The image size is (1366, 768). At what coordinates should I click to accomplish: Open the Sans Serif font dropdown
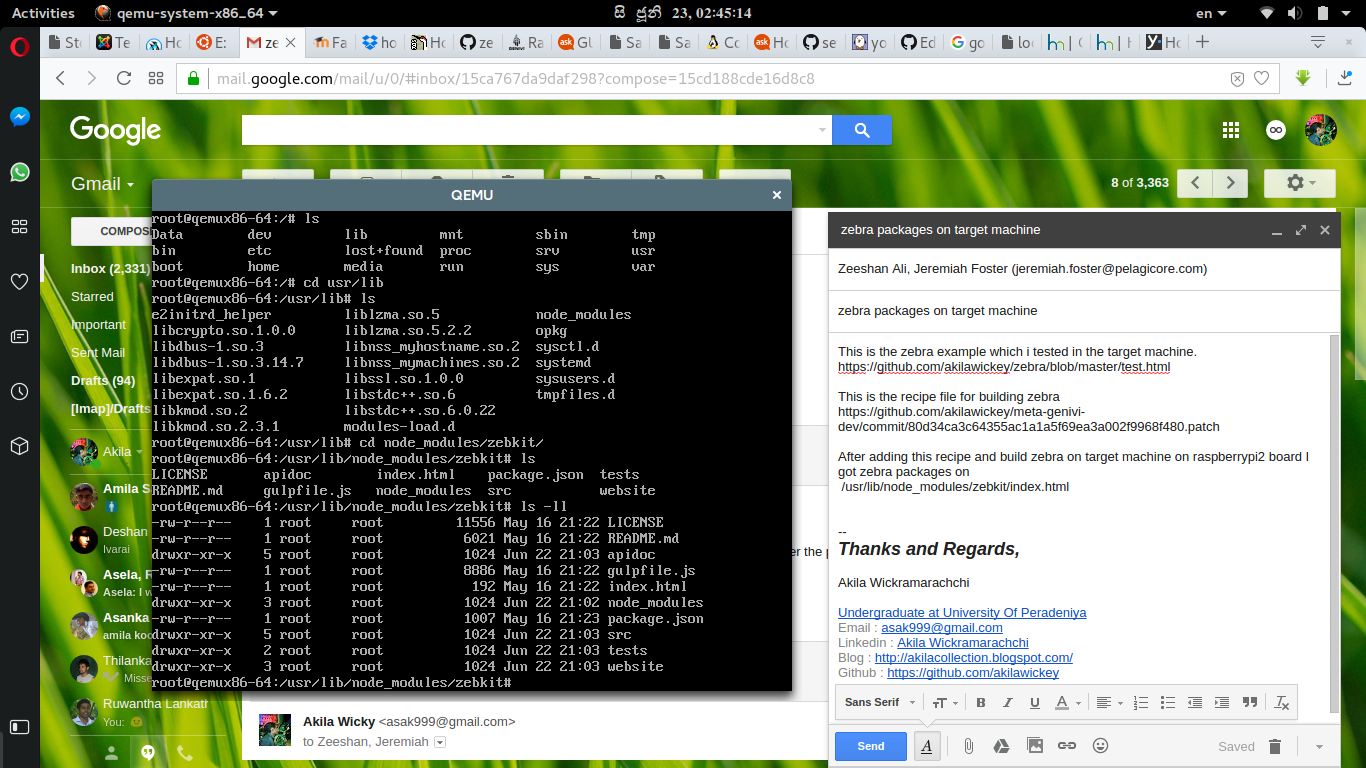pyautogui.click(x=879, y=702)
